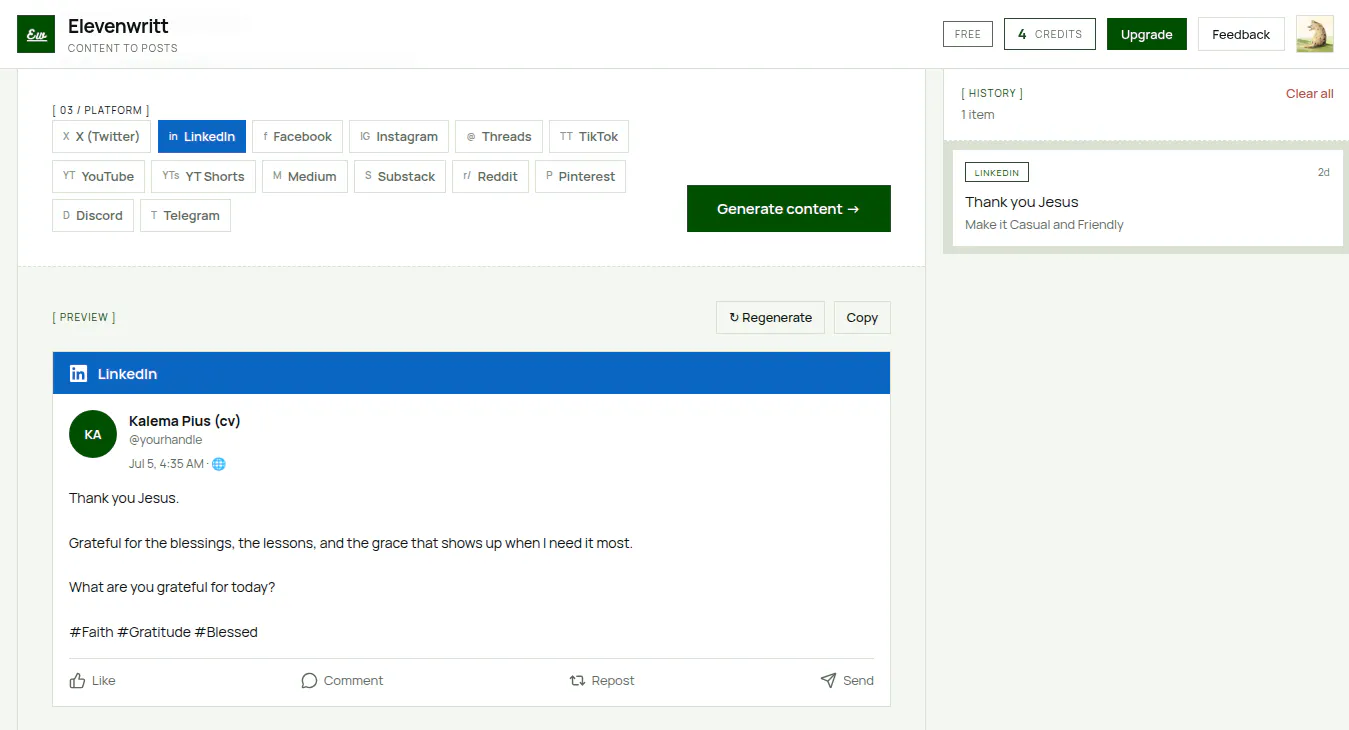Regenerate the preview post
Viewport: 1349px width, 730px height.
pyautogui.click(x=771, y=318)
